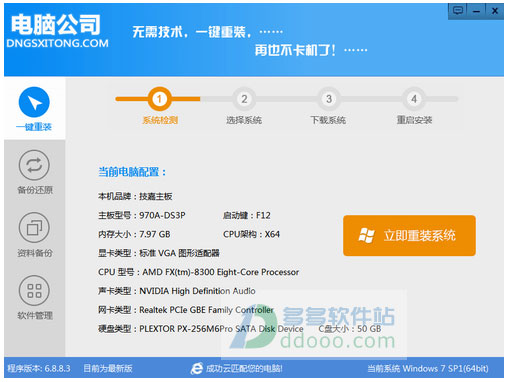This screenshot has height=382, width=511.
Task: Select step 4 重启安装 circle
Action: tap(414, 99)
